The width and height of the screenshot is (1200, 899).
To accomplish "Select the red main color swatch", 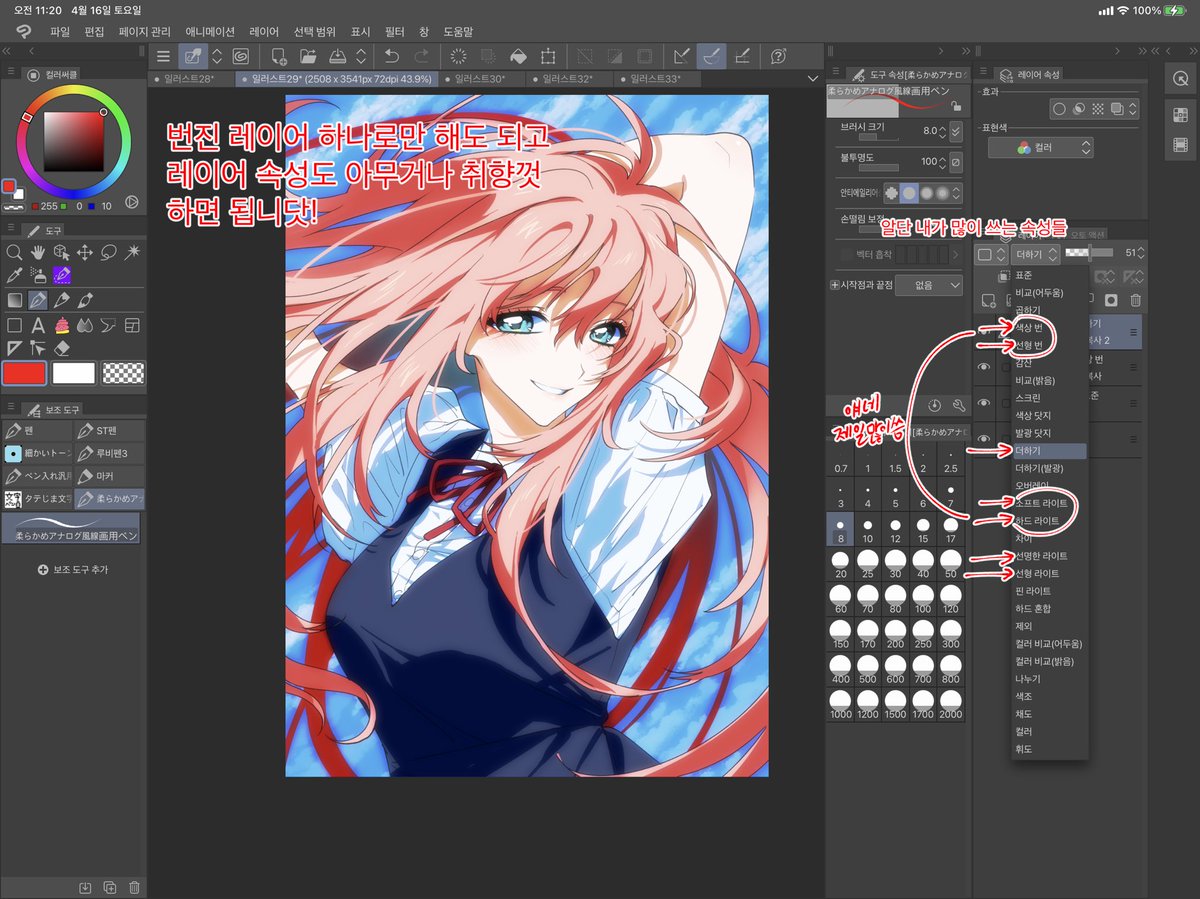I will tap(25, 373).
